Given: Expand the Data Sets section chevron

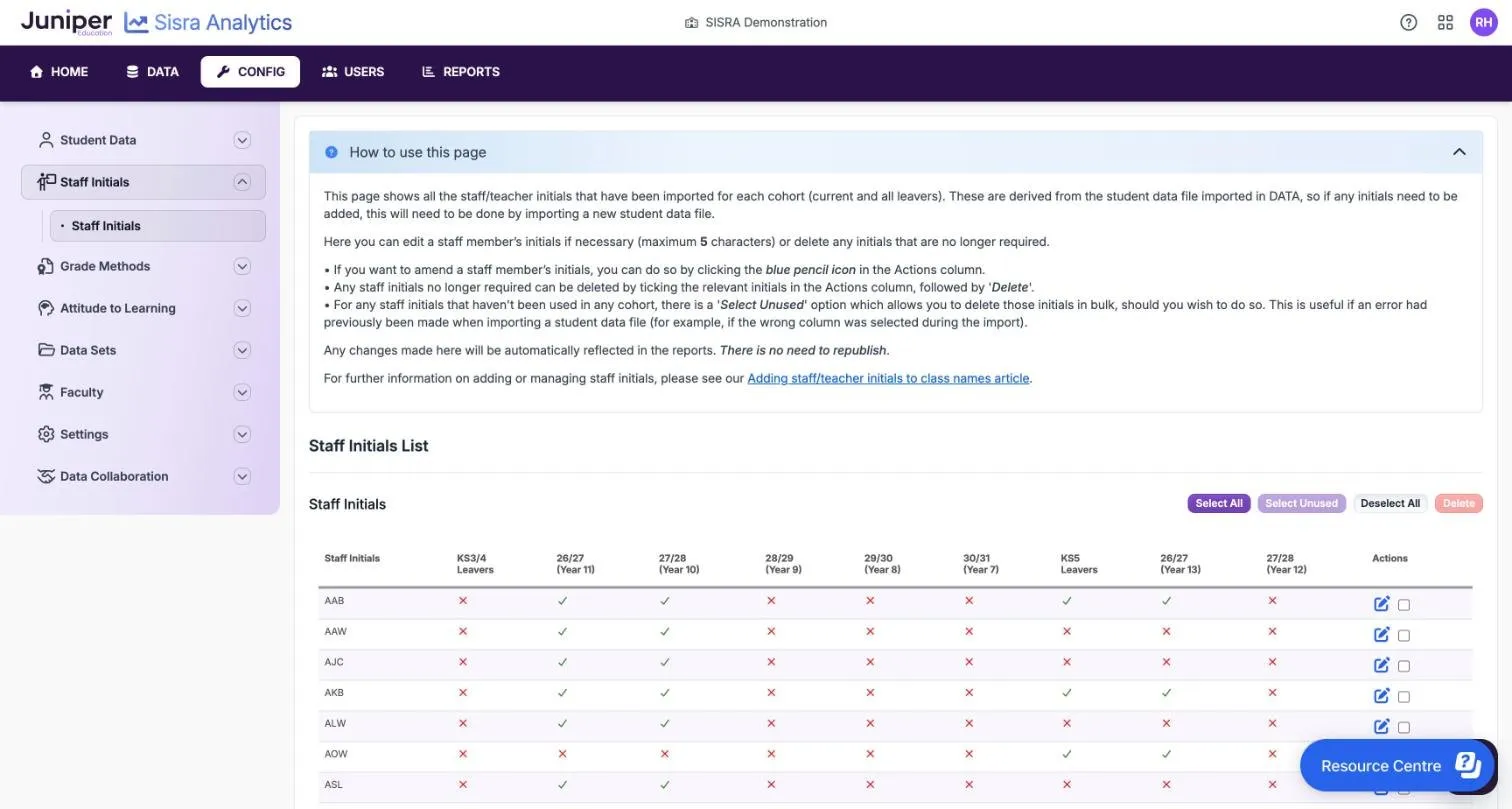Looking at the screenshot, I should pos(242,350).
